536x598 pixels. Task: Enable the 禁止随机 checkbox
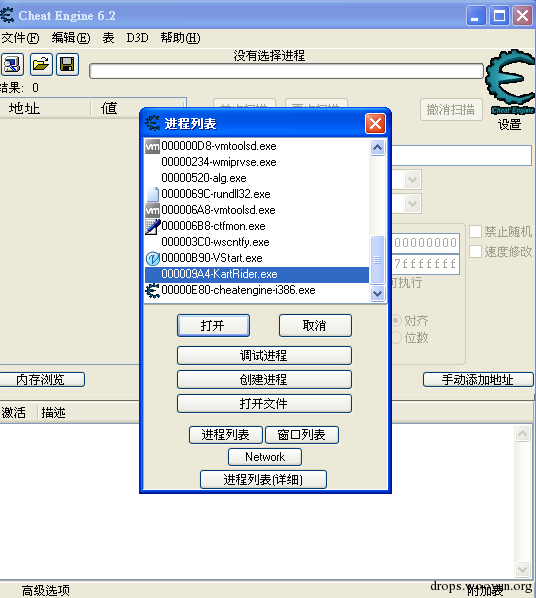(x=475, y=231)
